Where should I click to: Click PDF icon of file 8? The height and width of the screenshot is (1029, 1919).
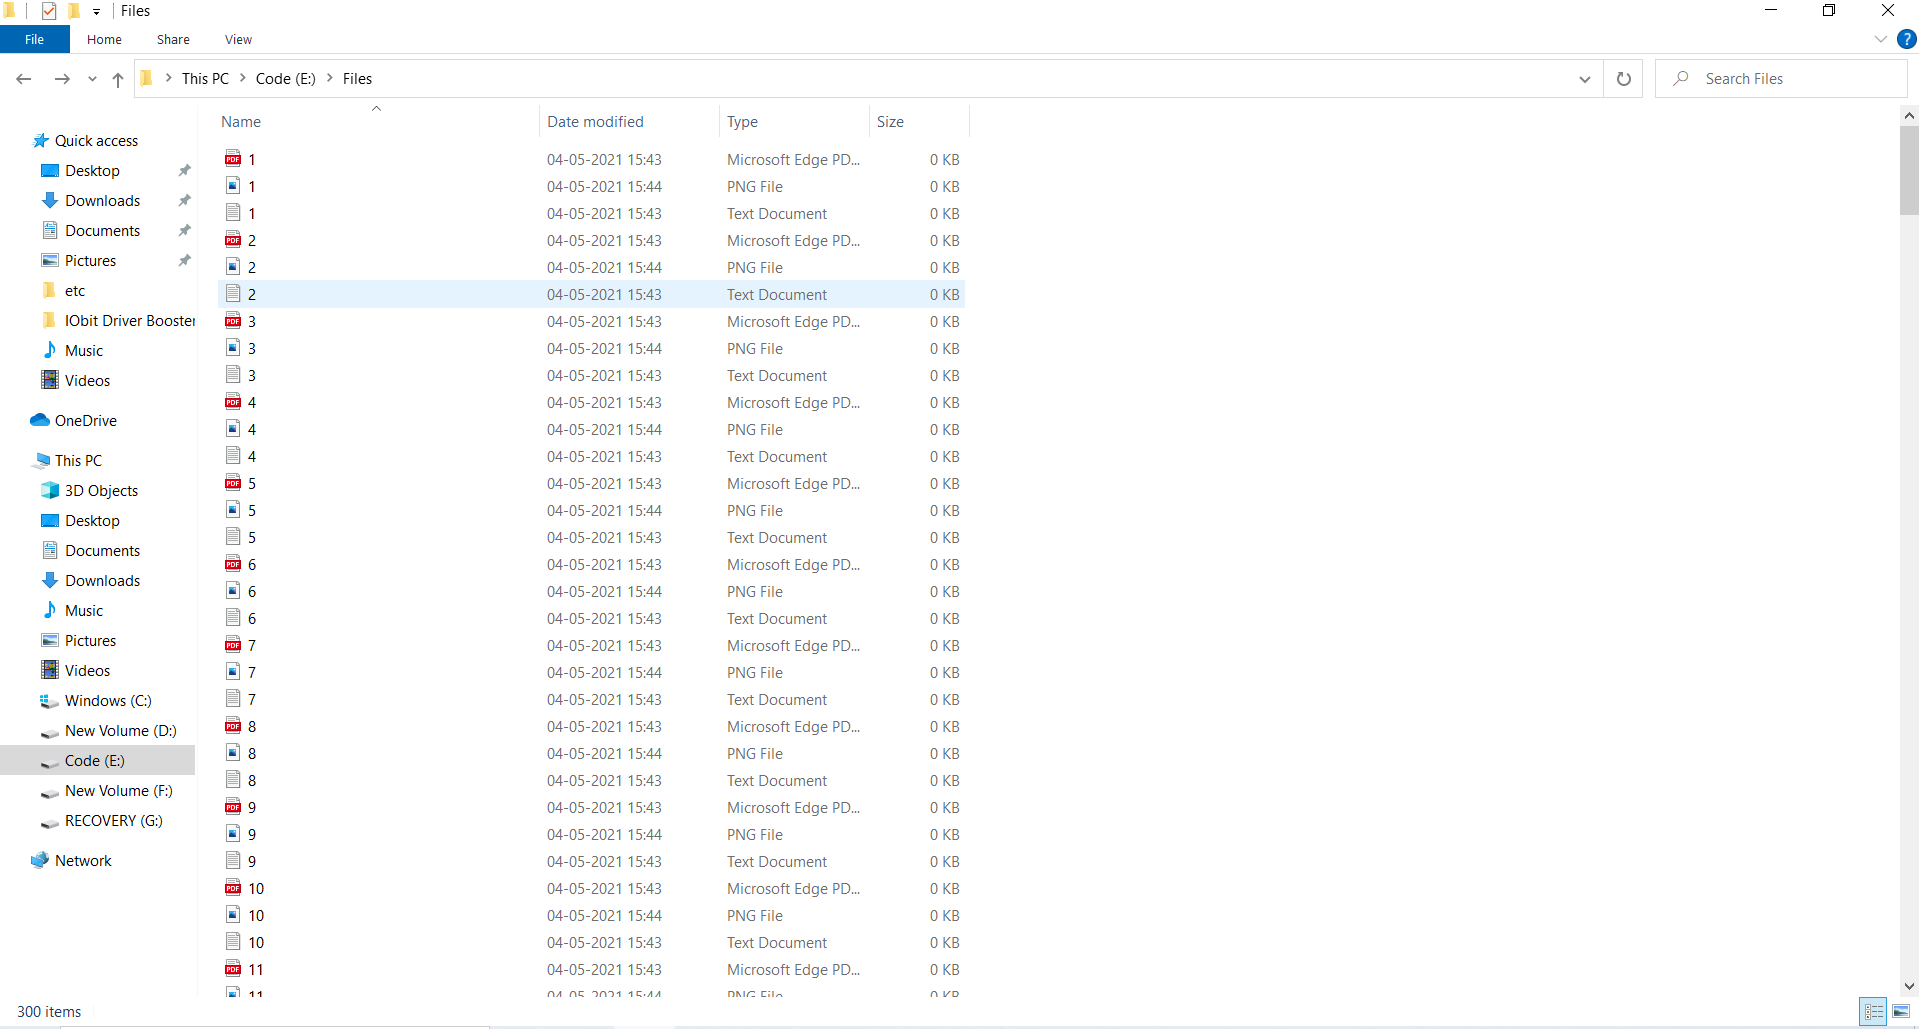(233, 725)
